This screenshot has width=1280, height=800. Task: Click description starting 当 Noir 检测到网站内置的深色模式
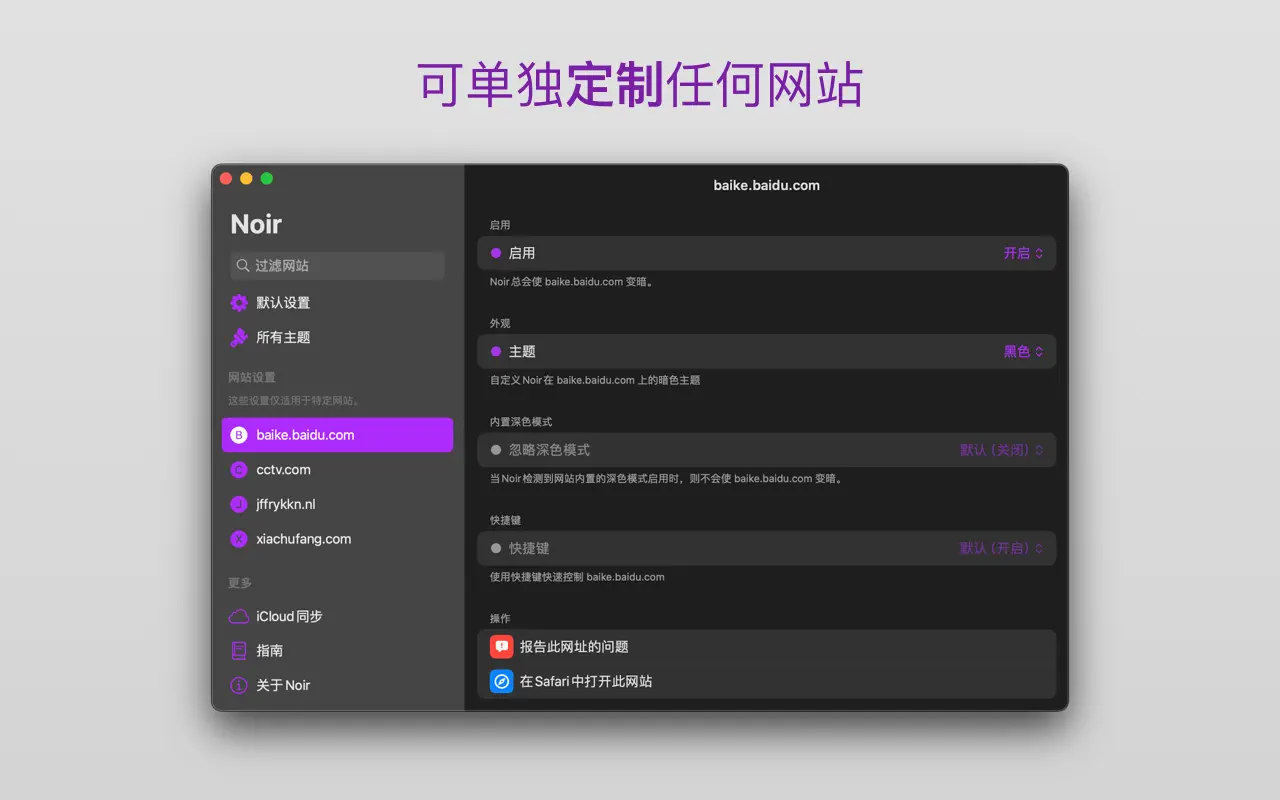point(667,479)
